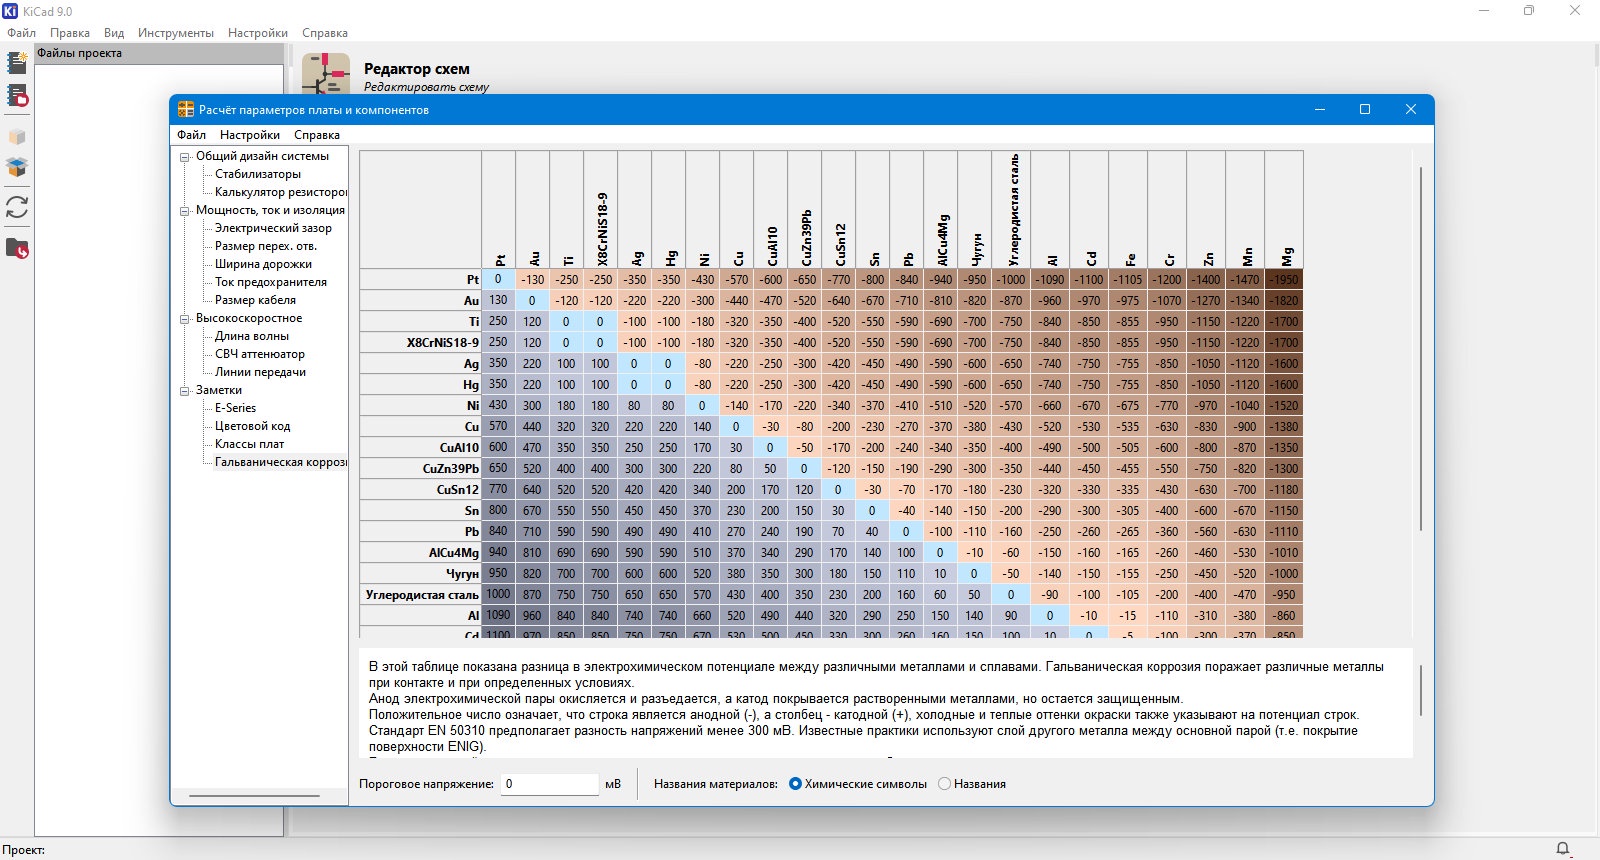The height and width of the screenshot is (860, 1600).
Task: Select Ширина дорожки in the tree
Action: [263, 264]
